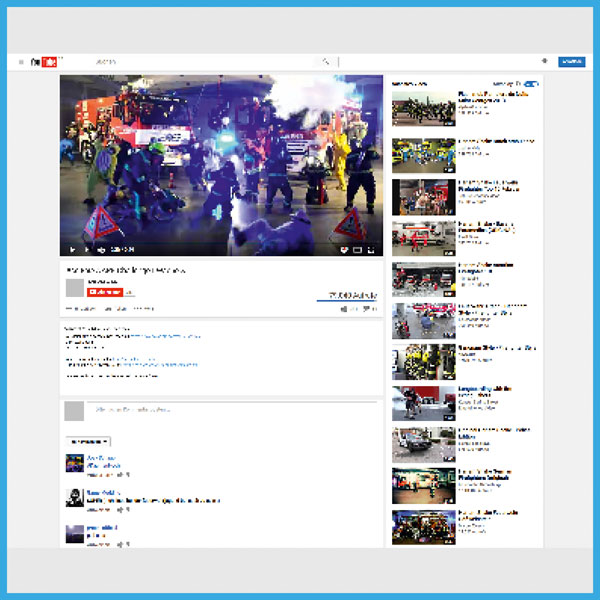The width and height of the screenshot is (600, 600).
Task: Open player settings gear
Action: pos(344,249)
